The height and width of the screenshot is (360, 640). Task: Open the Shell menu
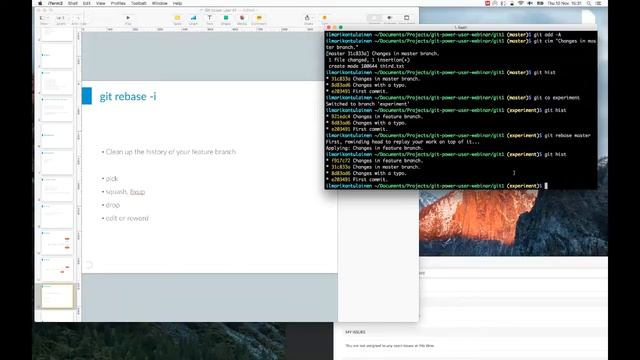click(73, 3)
